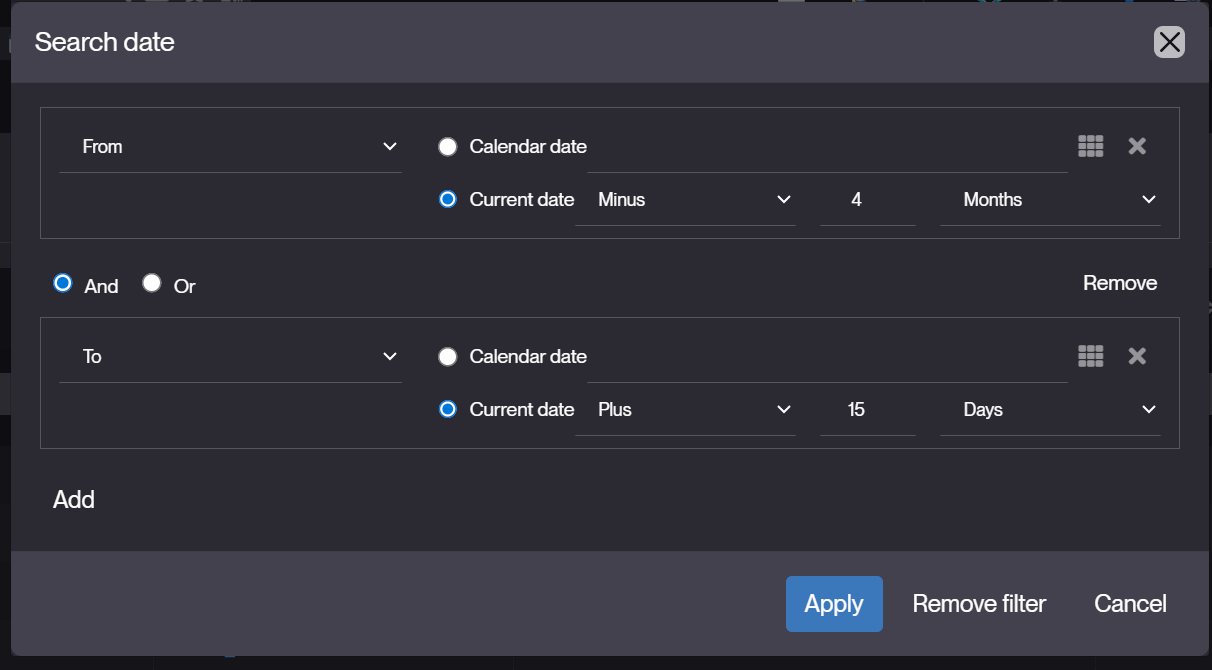Delete From condition with the X icon
Screen dimensions: 1212x670
tap(1137, 146)
